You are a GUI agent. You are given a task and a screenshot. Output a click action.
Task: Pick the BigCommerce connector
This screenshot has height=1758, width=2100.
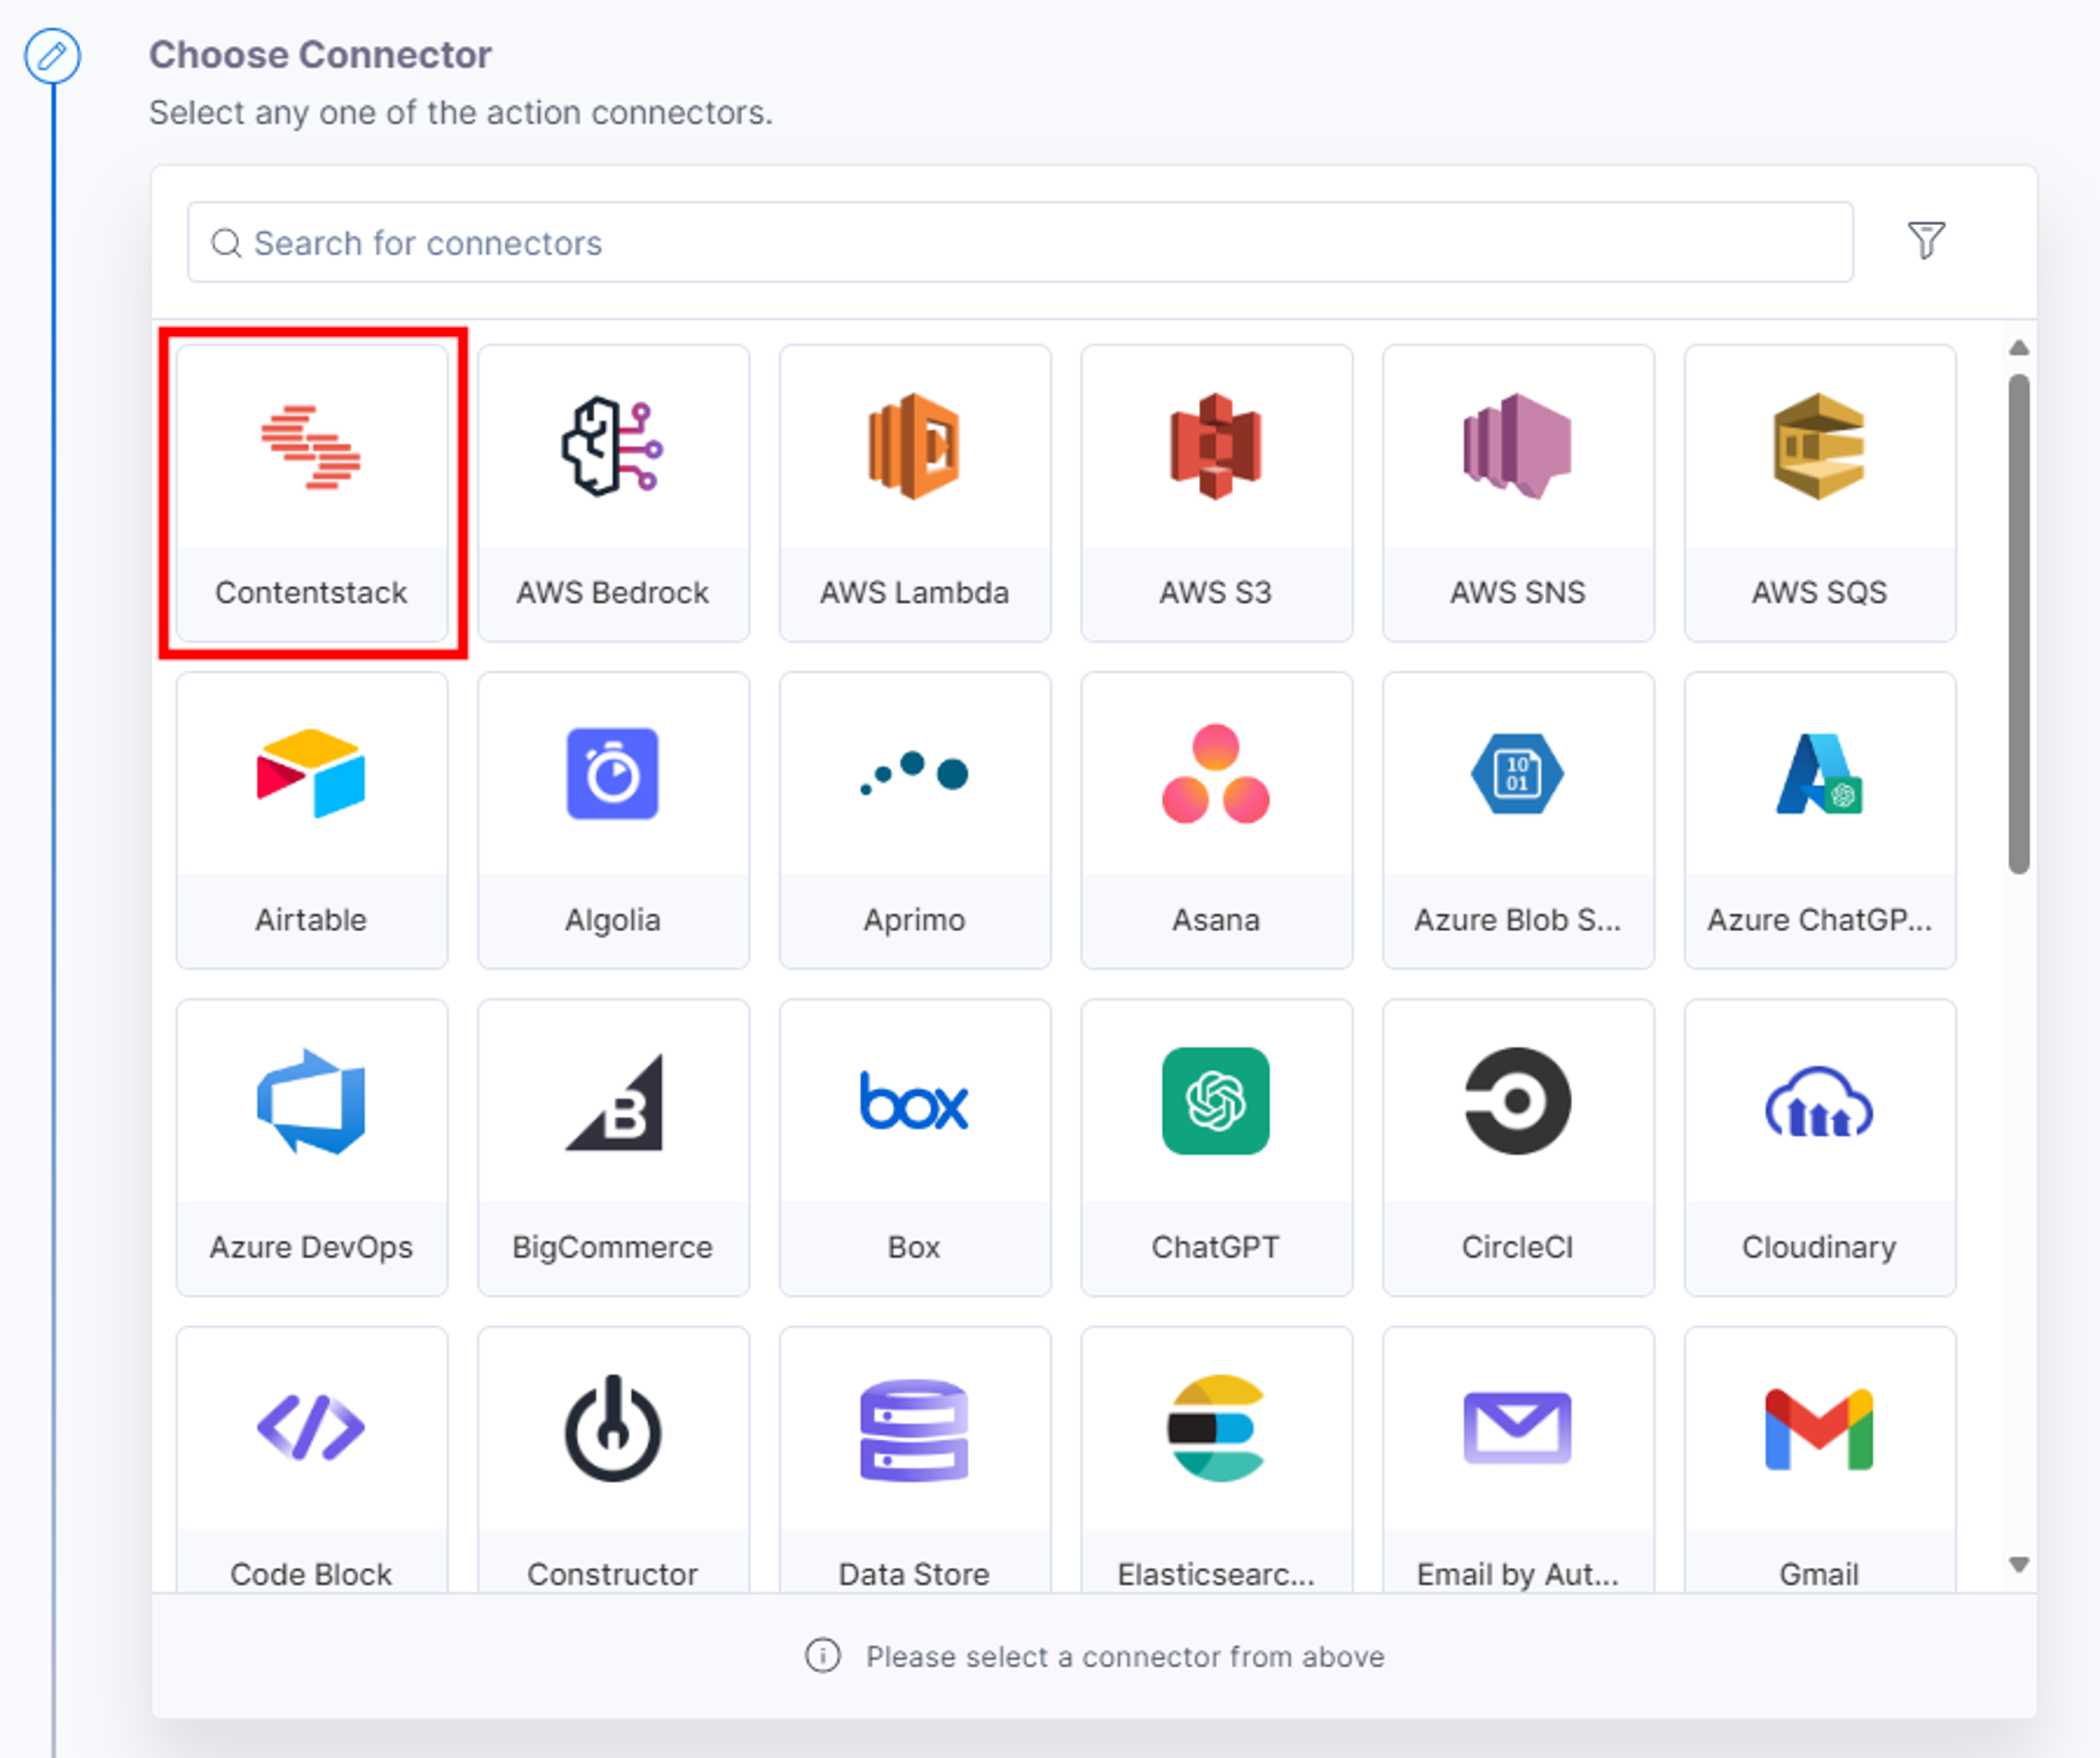pyautogui.click(x=613, y=1147)
